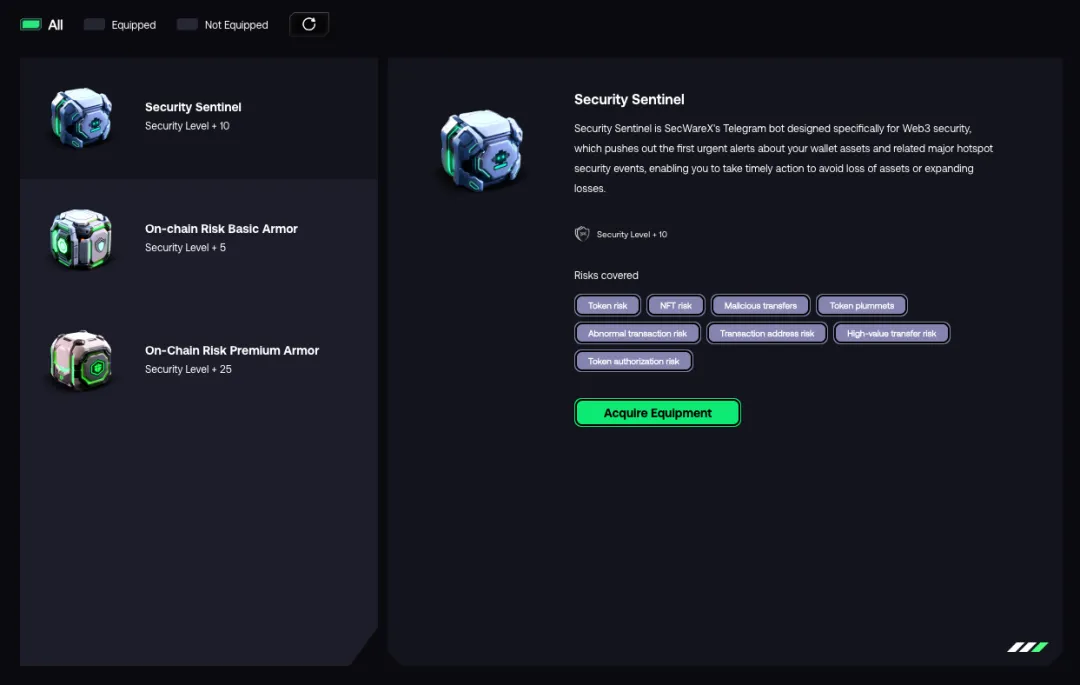1080x685 pixels.
Task: Click the Token authorization risk tag
Action: [x=633, y=361]
